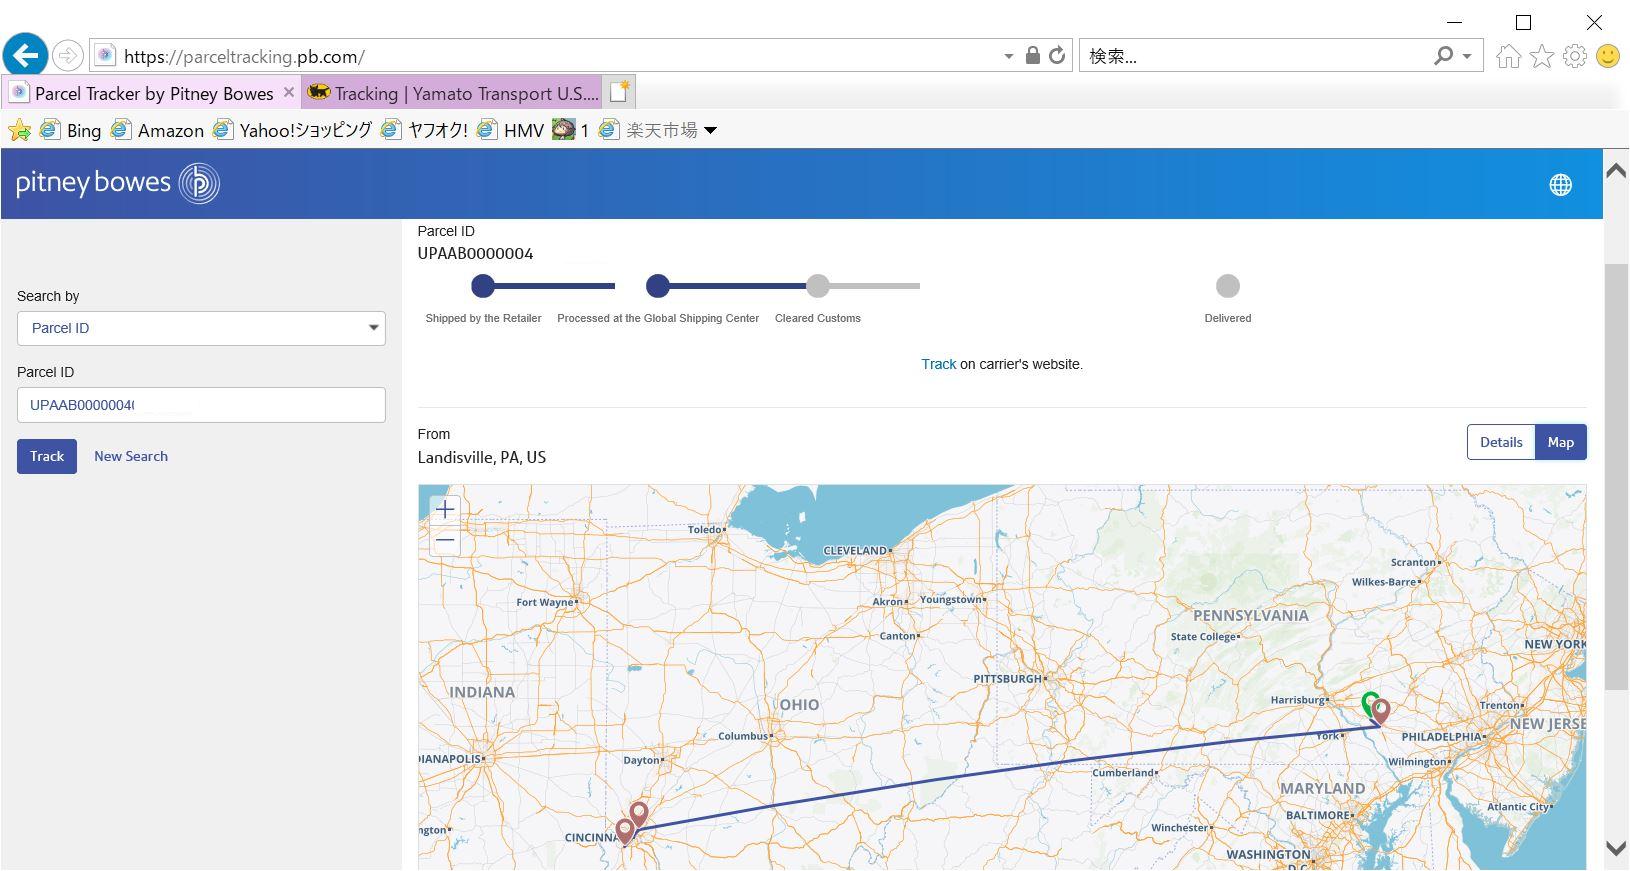Switch to Details view
The image size is (1630, 871).
click(x=1501, y=442)
